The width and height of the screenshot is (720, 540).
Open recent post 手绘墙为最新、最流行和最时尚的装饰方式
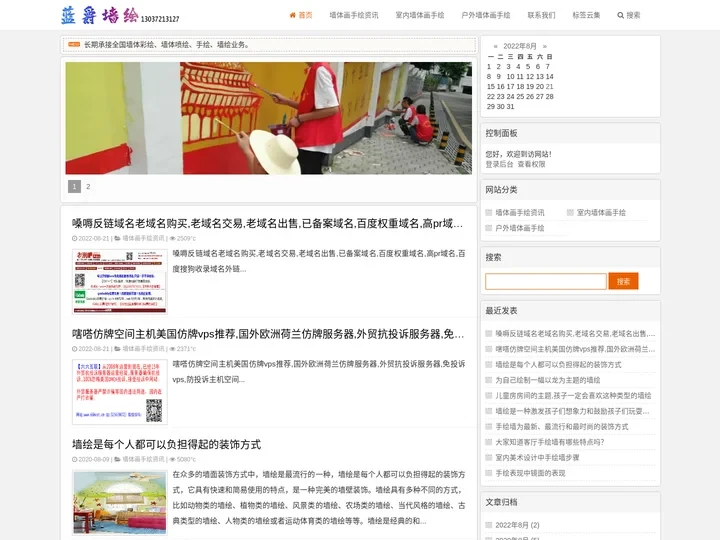coord(562,427)
